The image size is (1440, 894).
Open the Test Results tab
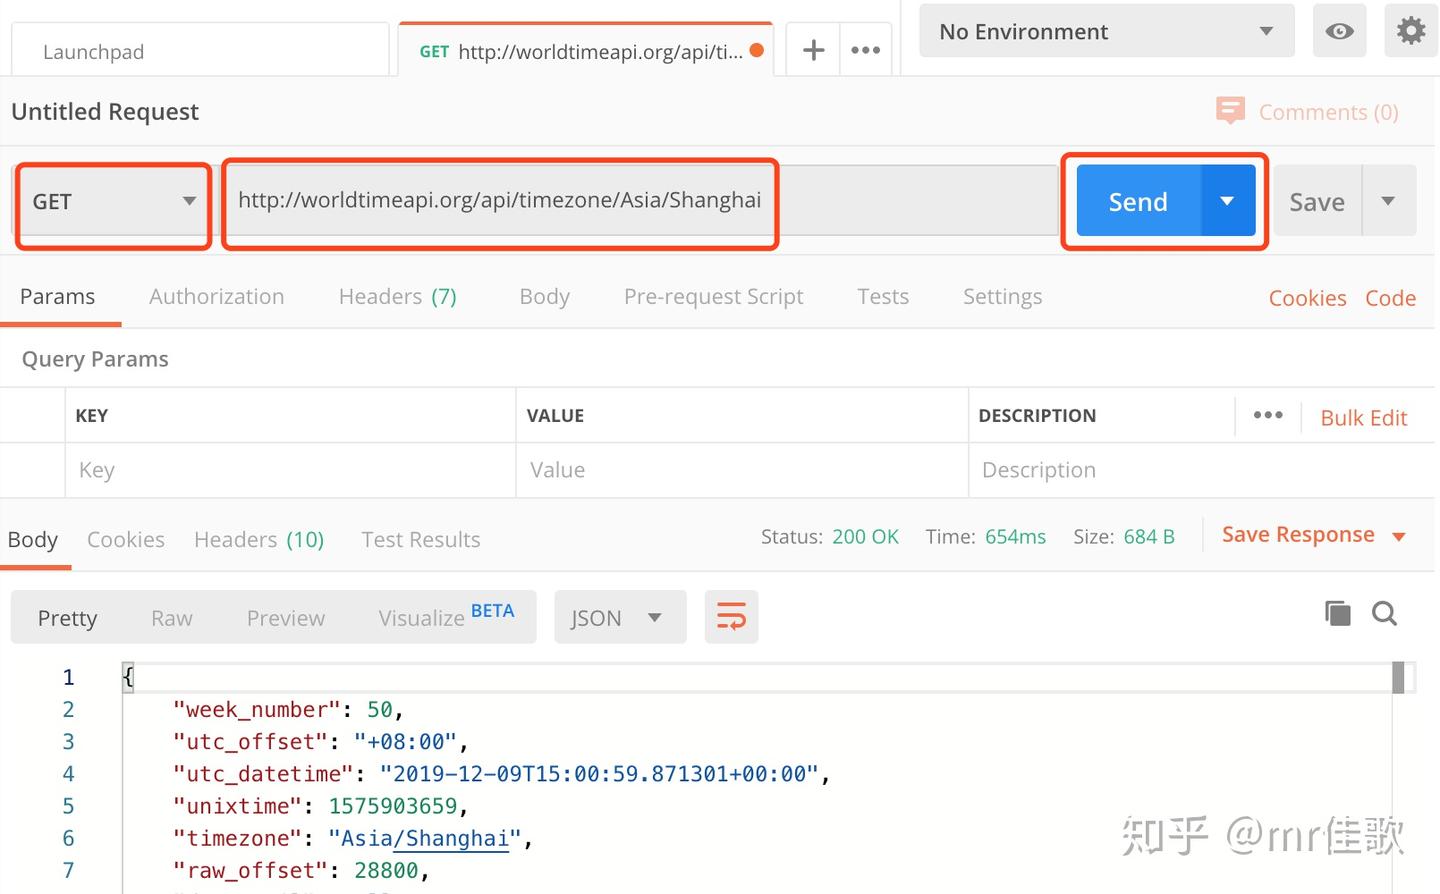(421, 539)
